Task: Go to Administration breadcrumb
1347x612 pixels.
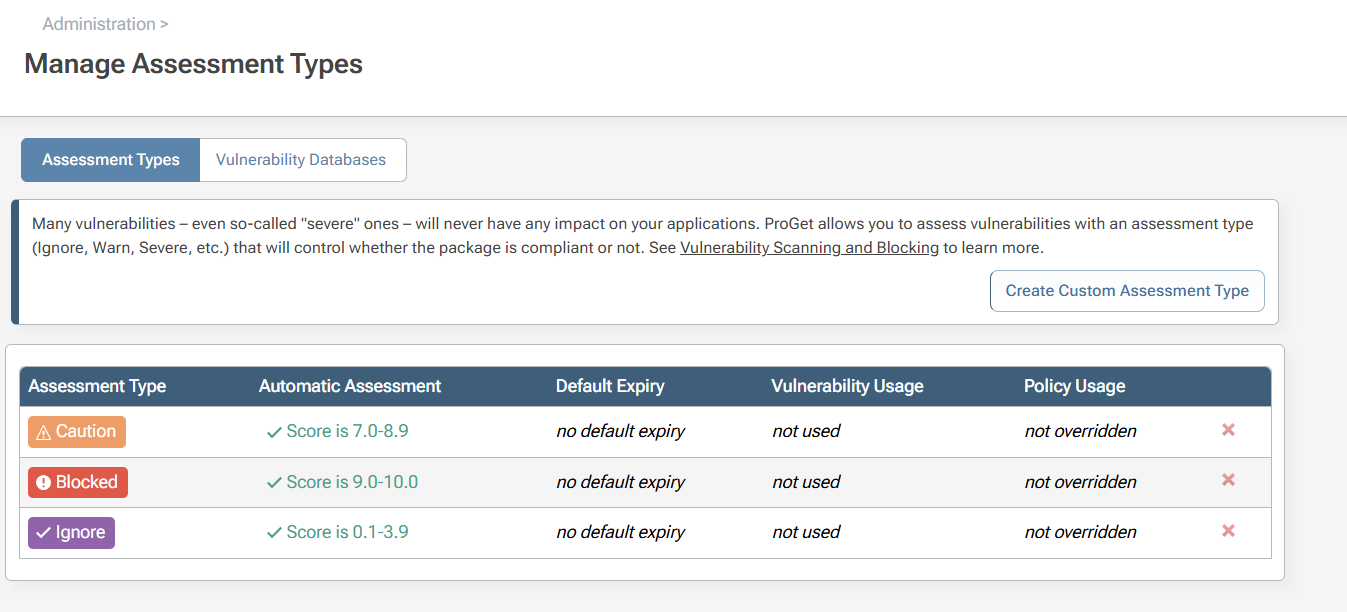Action: click(x=99, y=24)
